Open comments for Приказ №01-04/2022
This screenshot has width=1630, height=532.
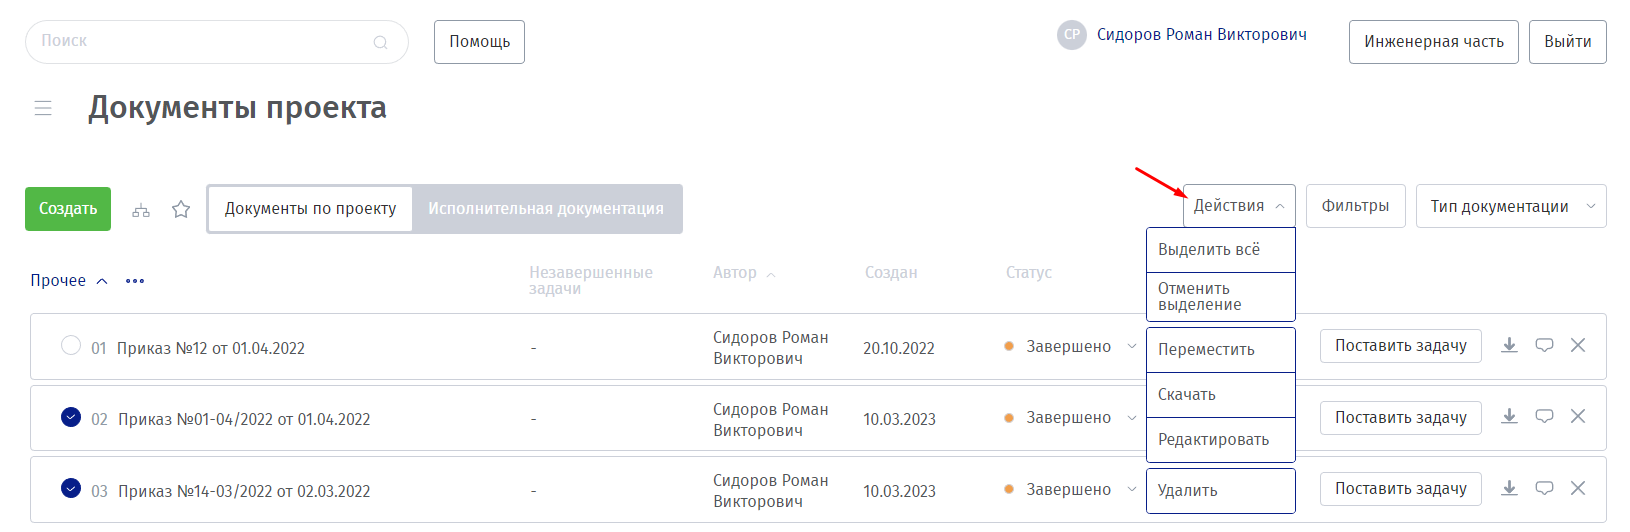click(x=1544, y=416)
